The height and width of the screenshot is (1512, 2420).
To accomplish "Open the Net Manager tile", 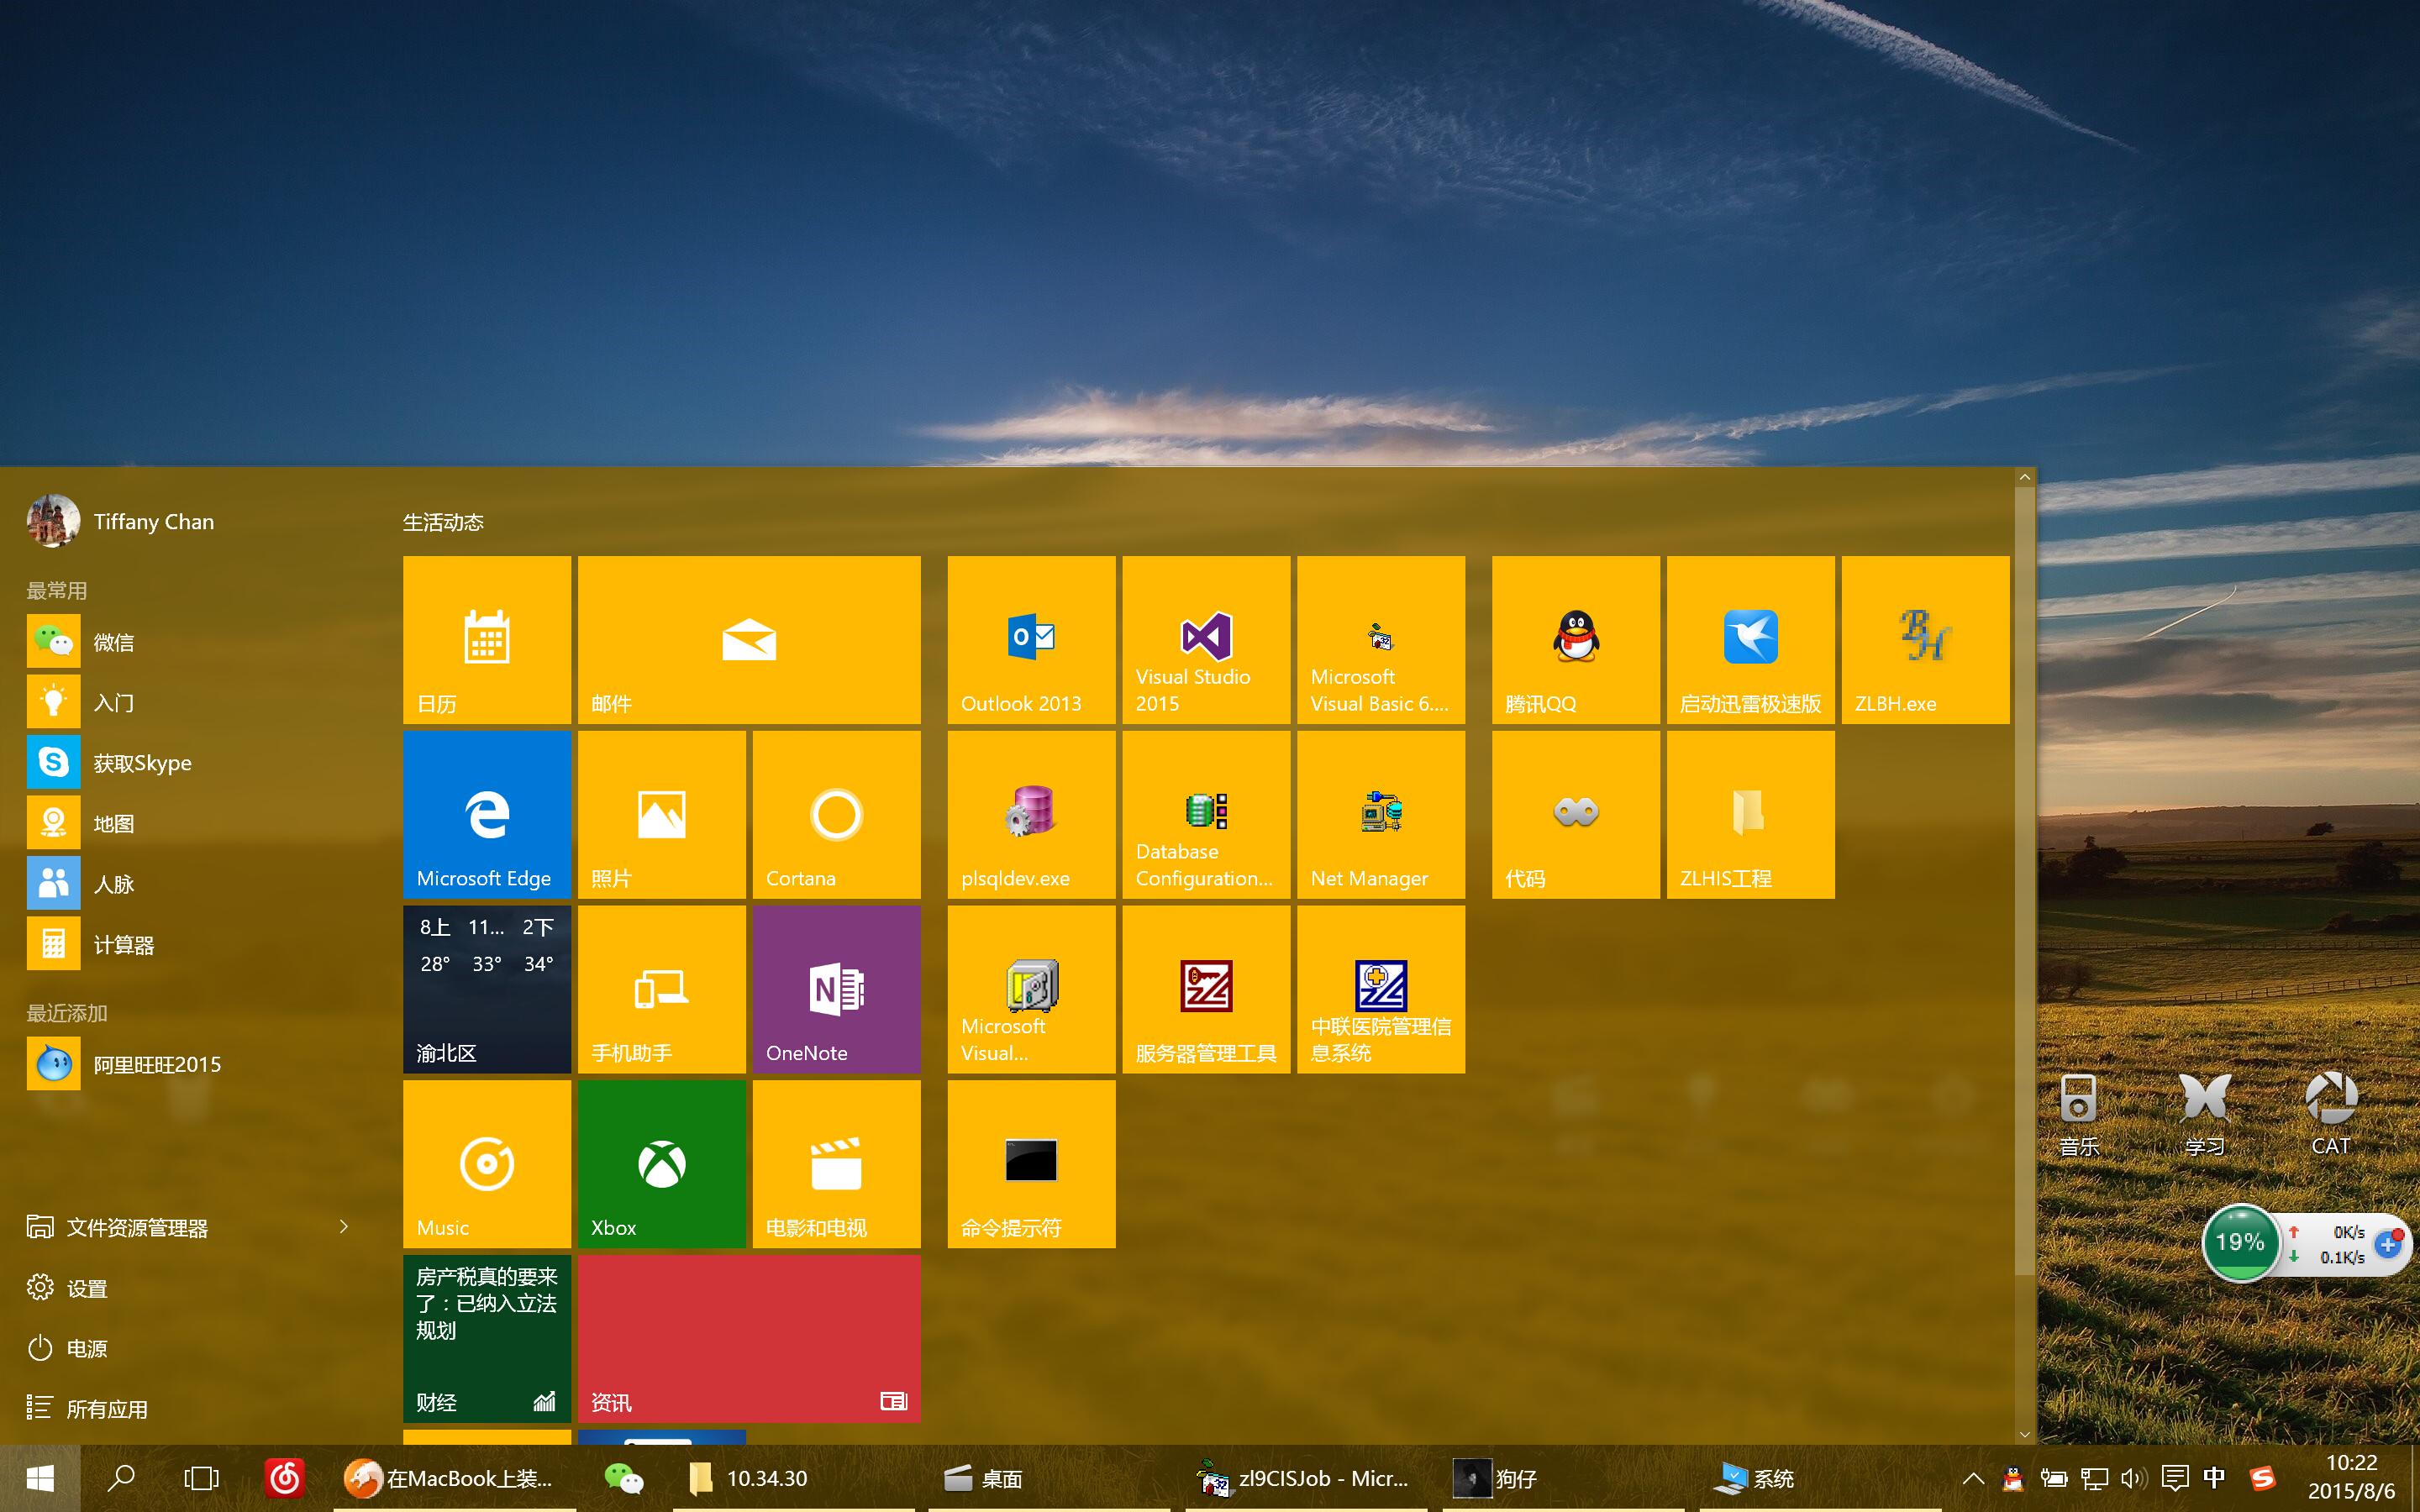I will tap(1381, 814).
